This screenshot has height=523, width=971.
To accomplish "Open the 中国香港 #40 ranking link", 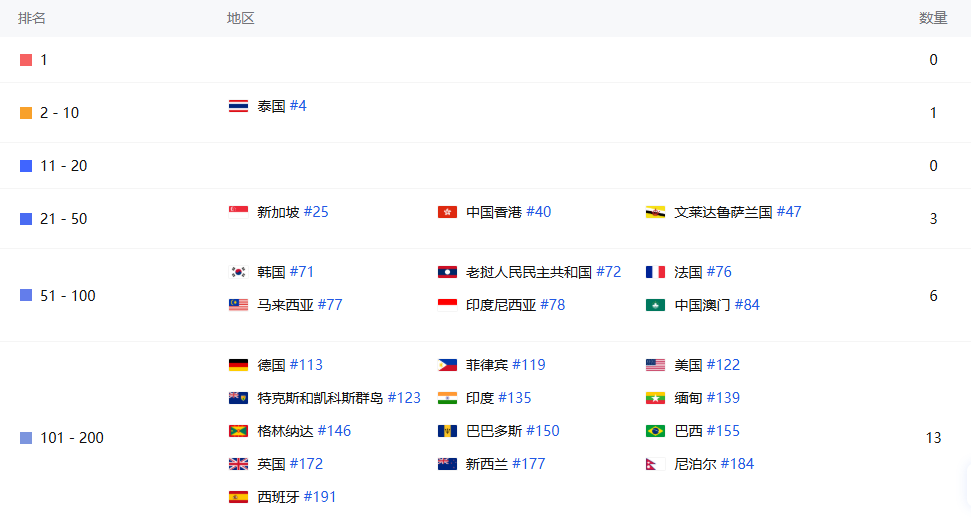I will point(508,212).
